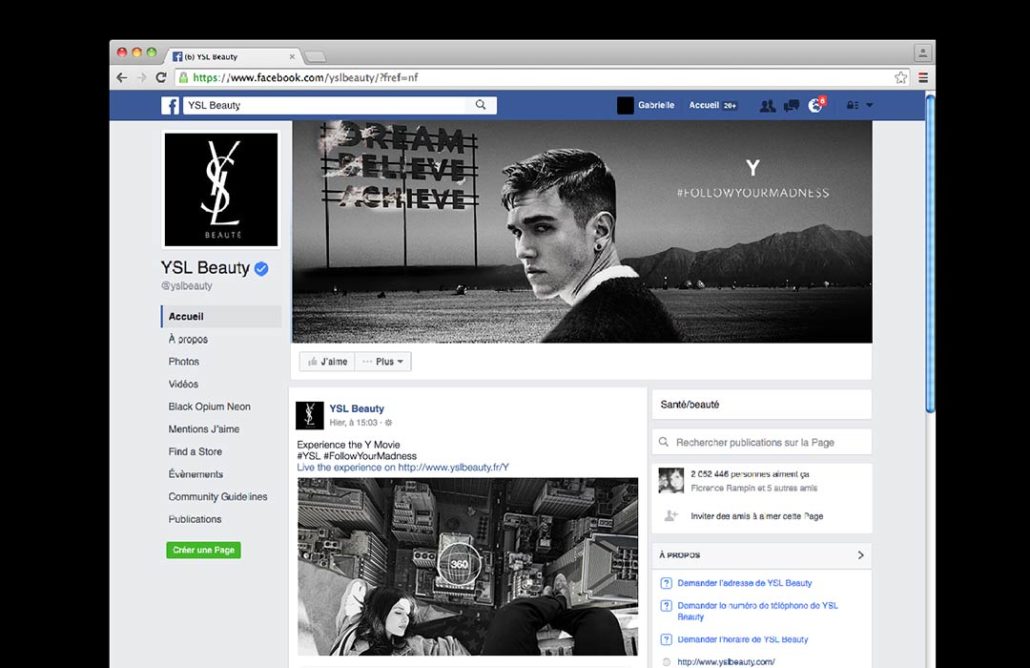Expand the À PROPOS section chevron
This screenshot has height=668, width=1030.
(x=861, y=555)
